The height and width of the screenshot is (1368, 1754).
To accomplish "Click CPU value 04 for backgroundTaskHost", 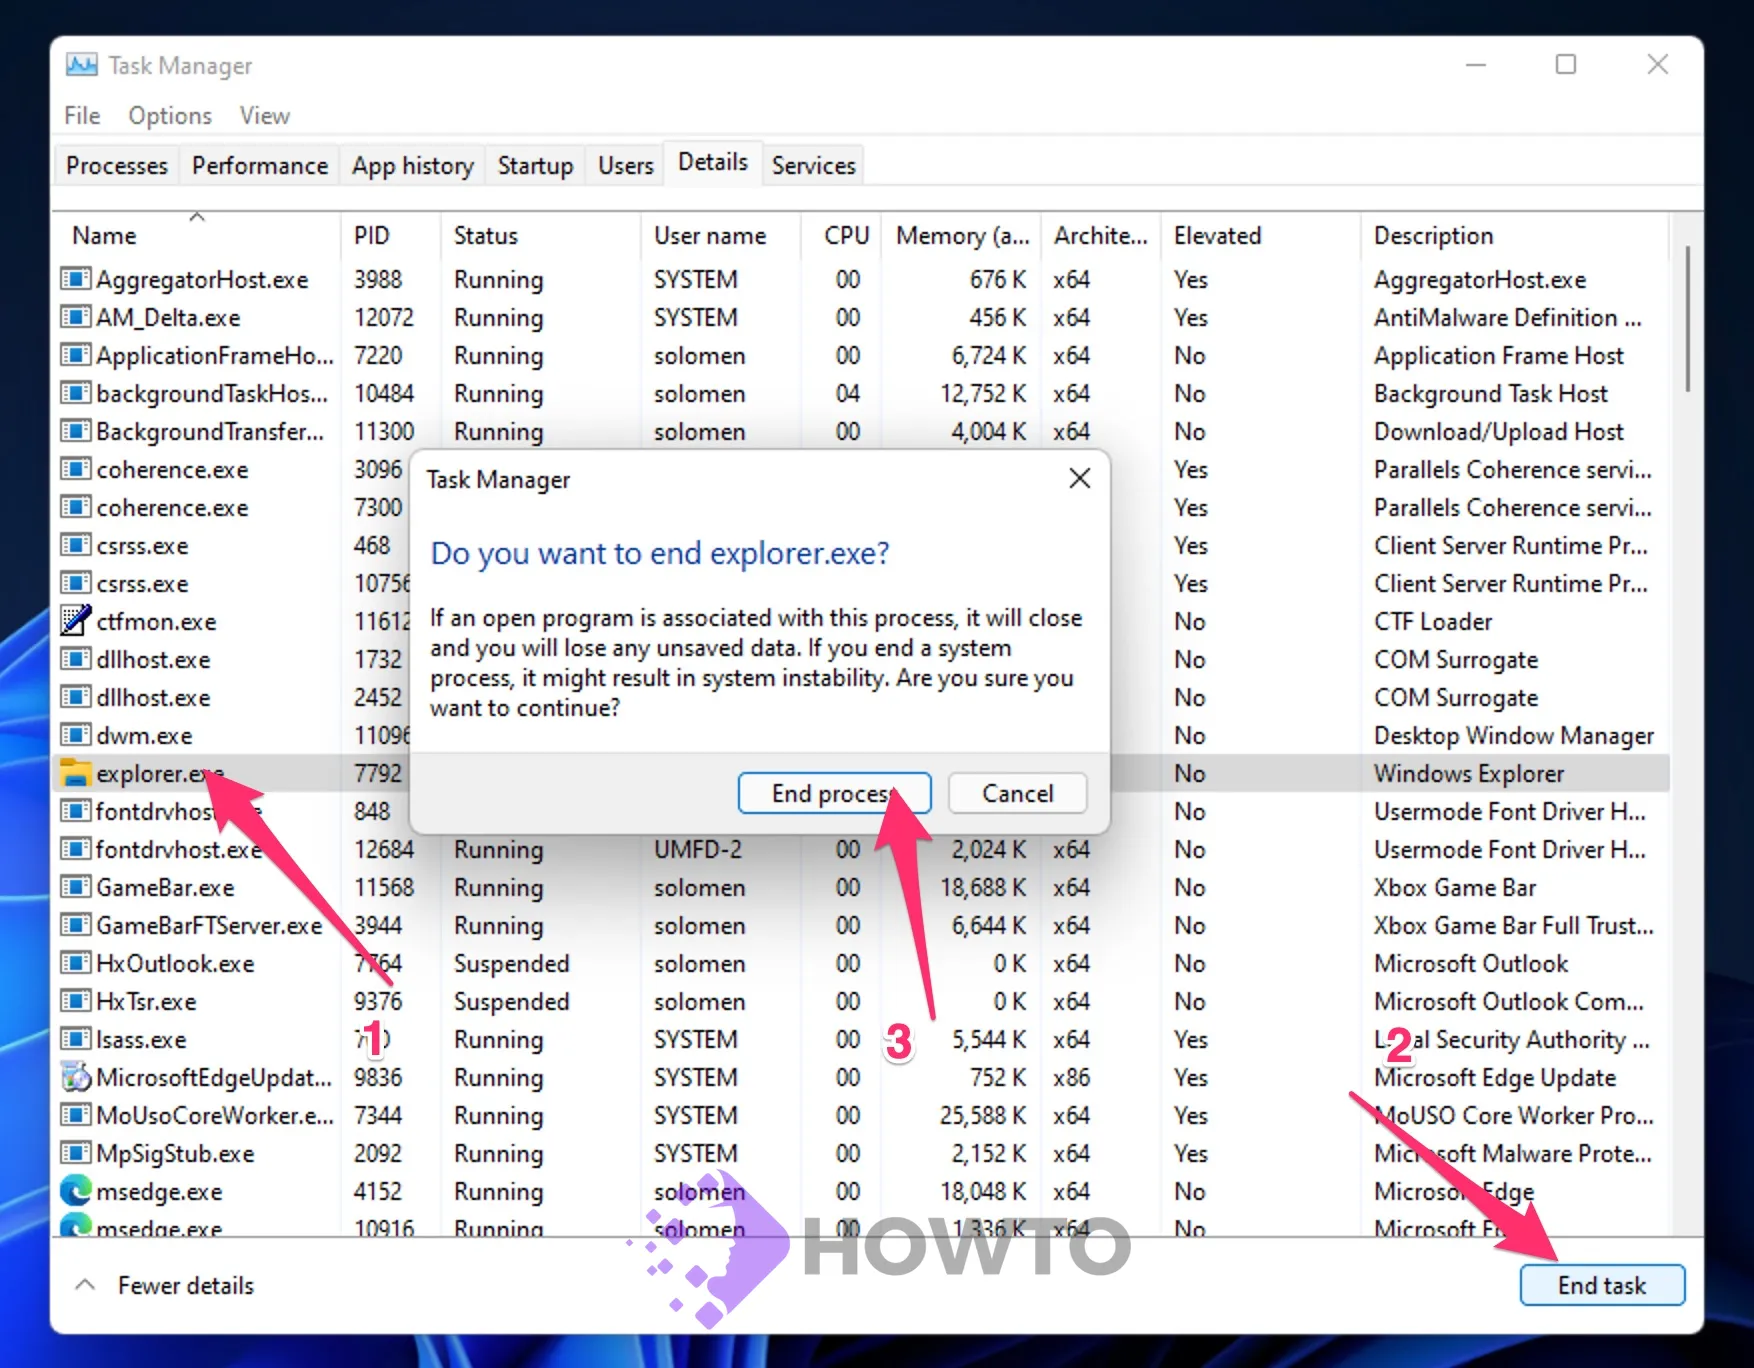I will pyautogui.click(x=848, y=393).
